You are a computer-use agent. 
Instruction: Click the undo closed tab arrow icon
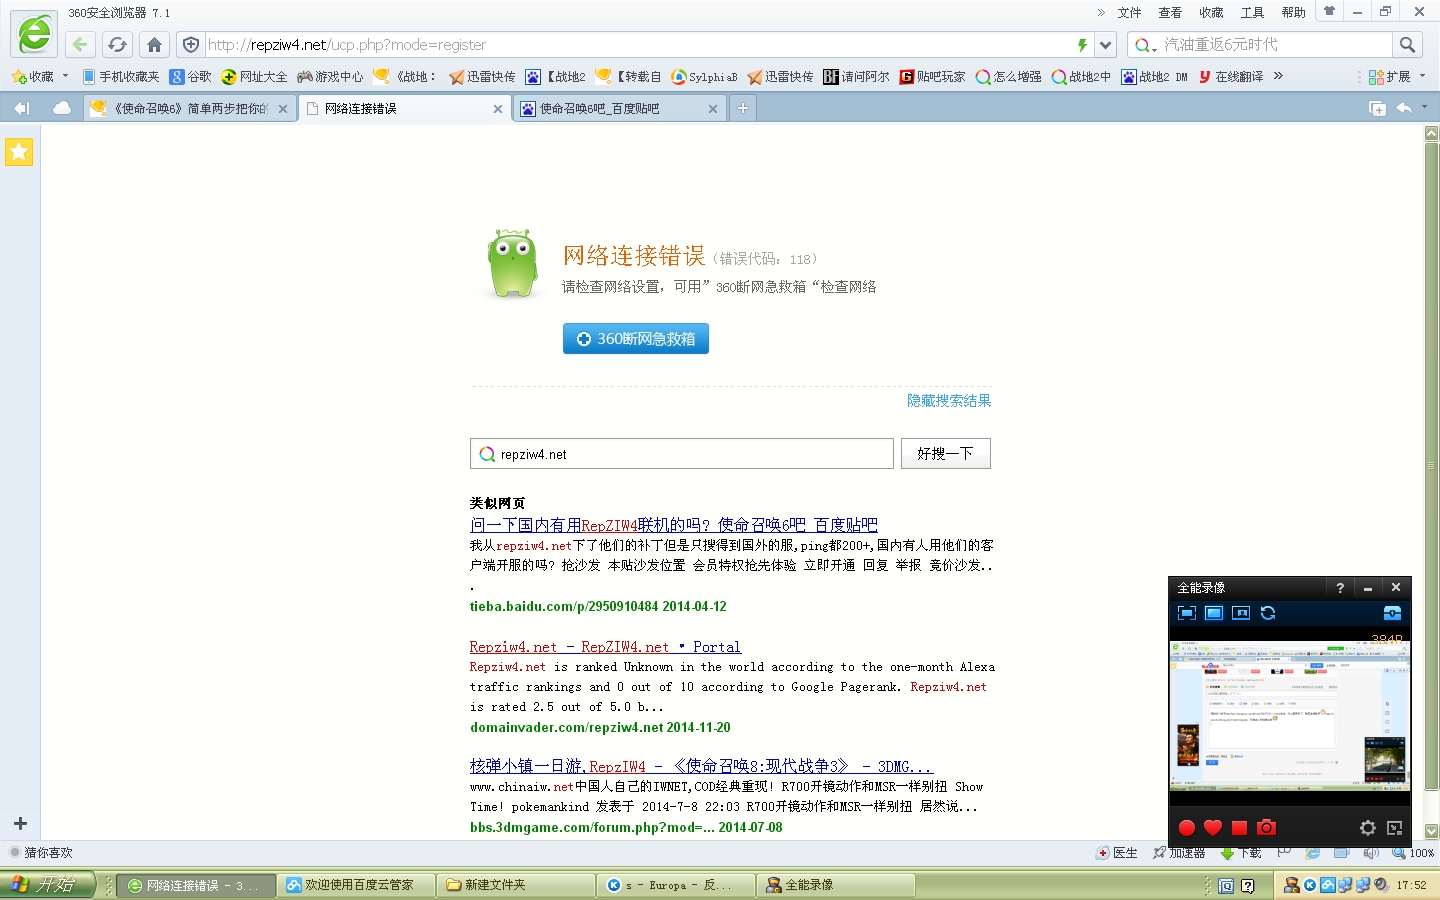(1404, 108)
